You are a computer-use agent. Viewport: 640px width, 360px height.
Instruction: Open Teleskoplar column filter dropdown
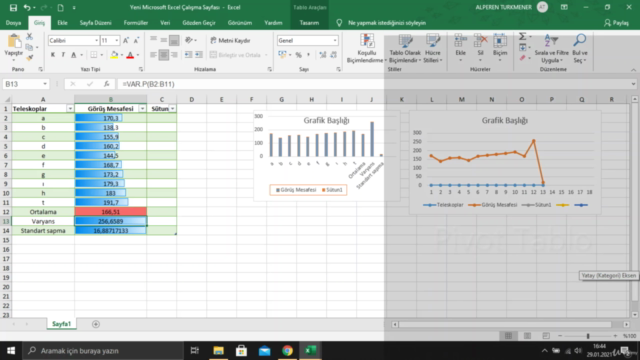(70, 109)
